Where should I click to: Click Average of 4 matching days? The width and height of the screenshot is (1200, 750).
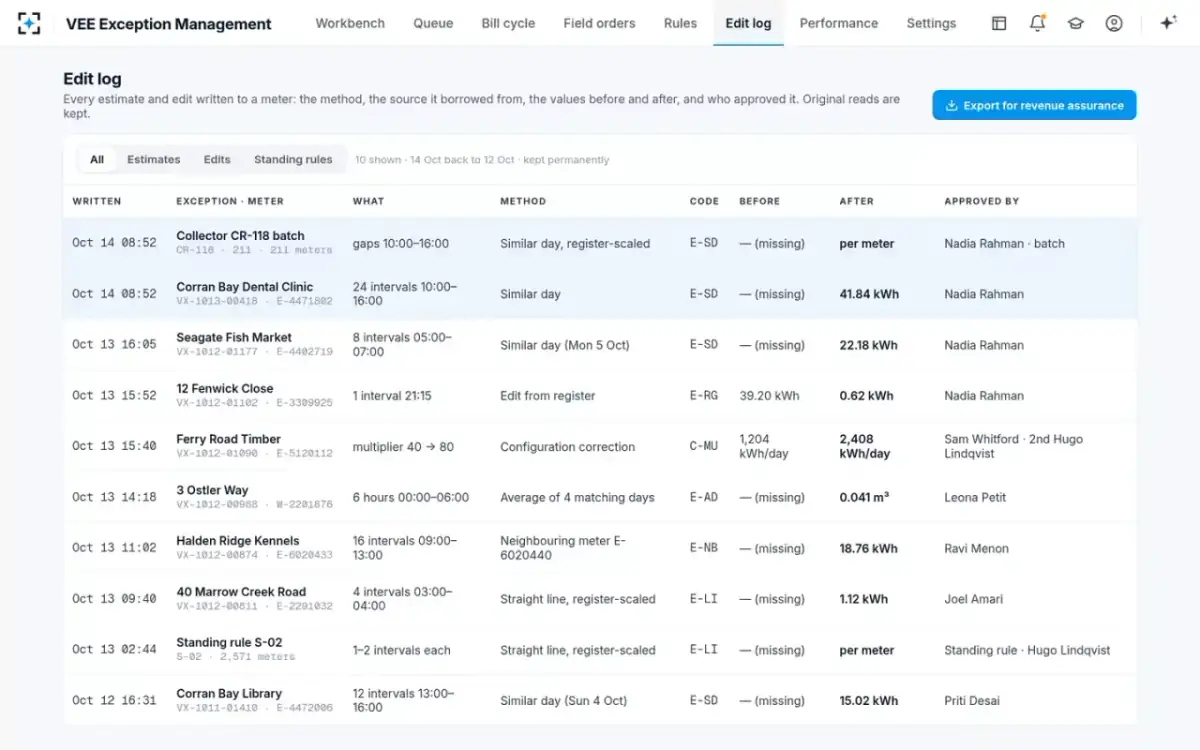(x=577, y=497)
